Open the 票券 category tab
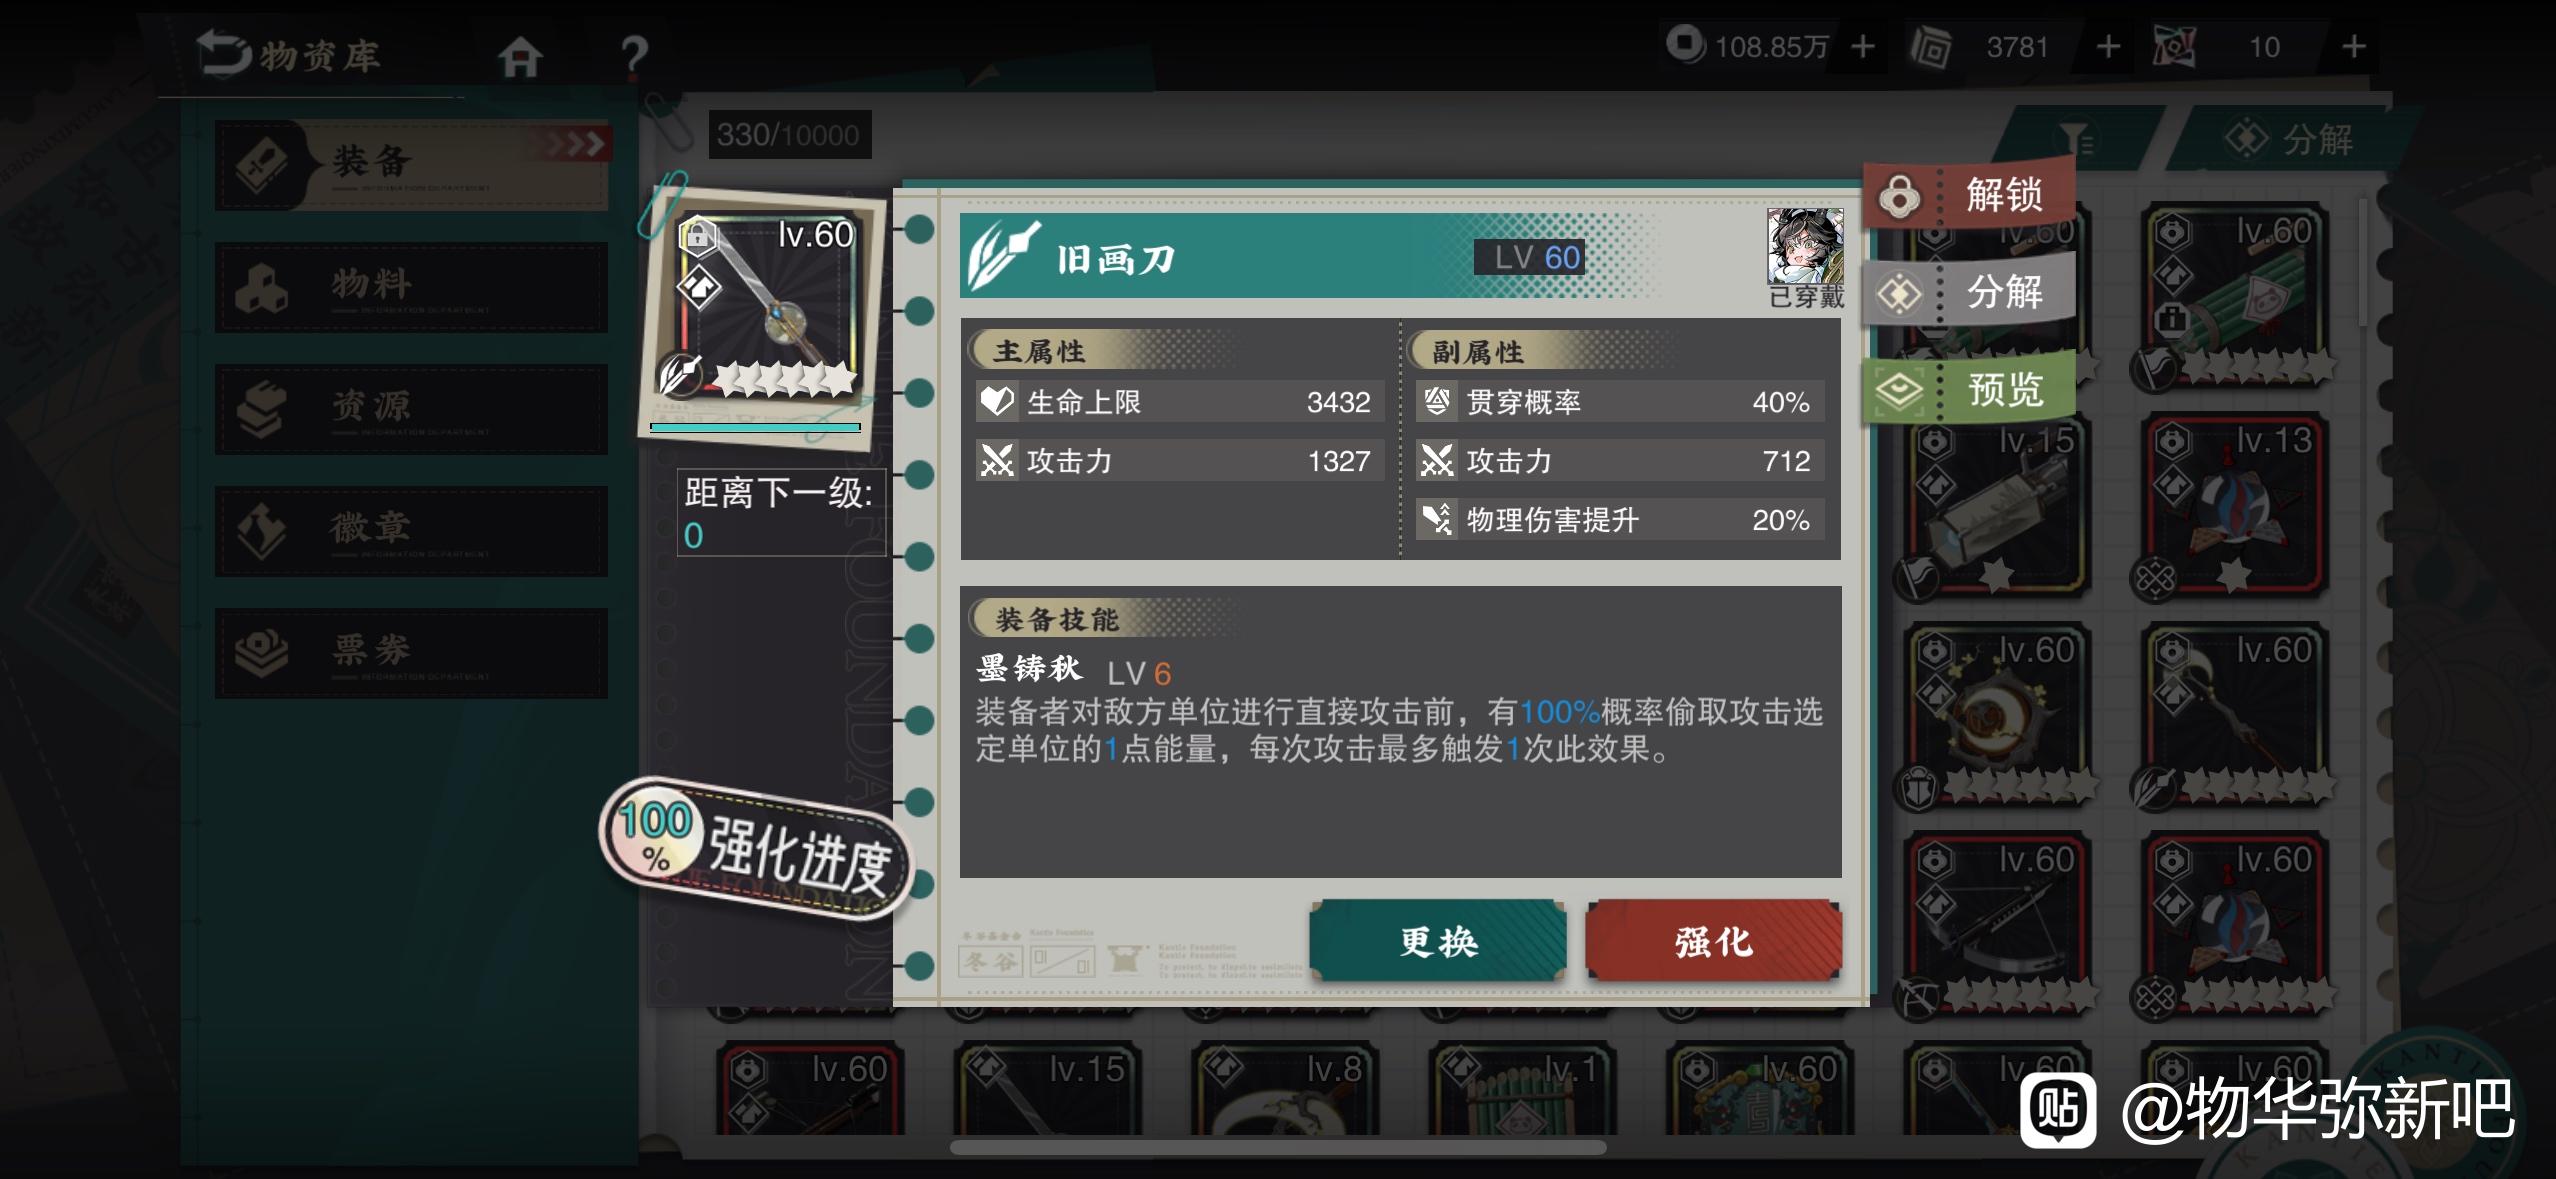Image resolution: width=2556 pixels, height=1179 pixels. click(x=411, y=653)
